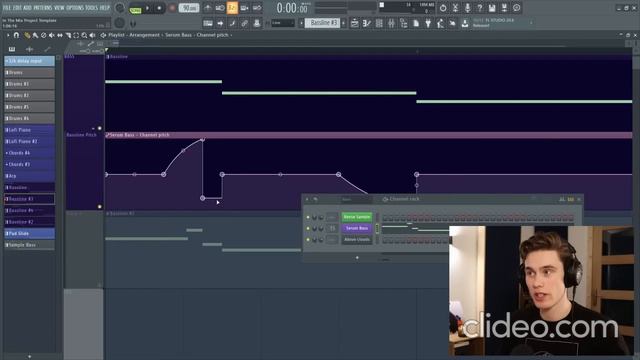Arm the record button
Viewport: 640px width, 360px height.
point(172,8)
